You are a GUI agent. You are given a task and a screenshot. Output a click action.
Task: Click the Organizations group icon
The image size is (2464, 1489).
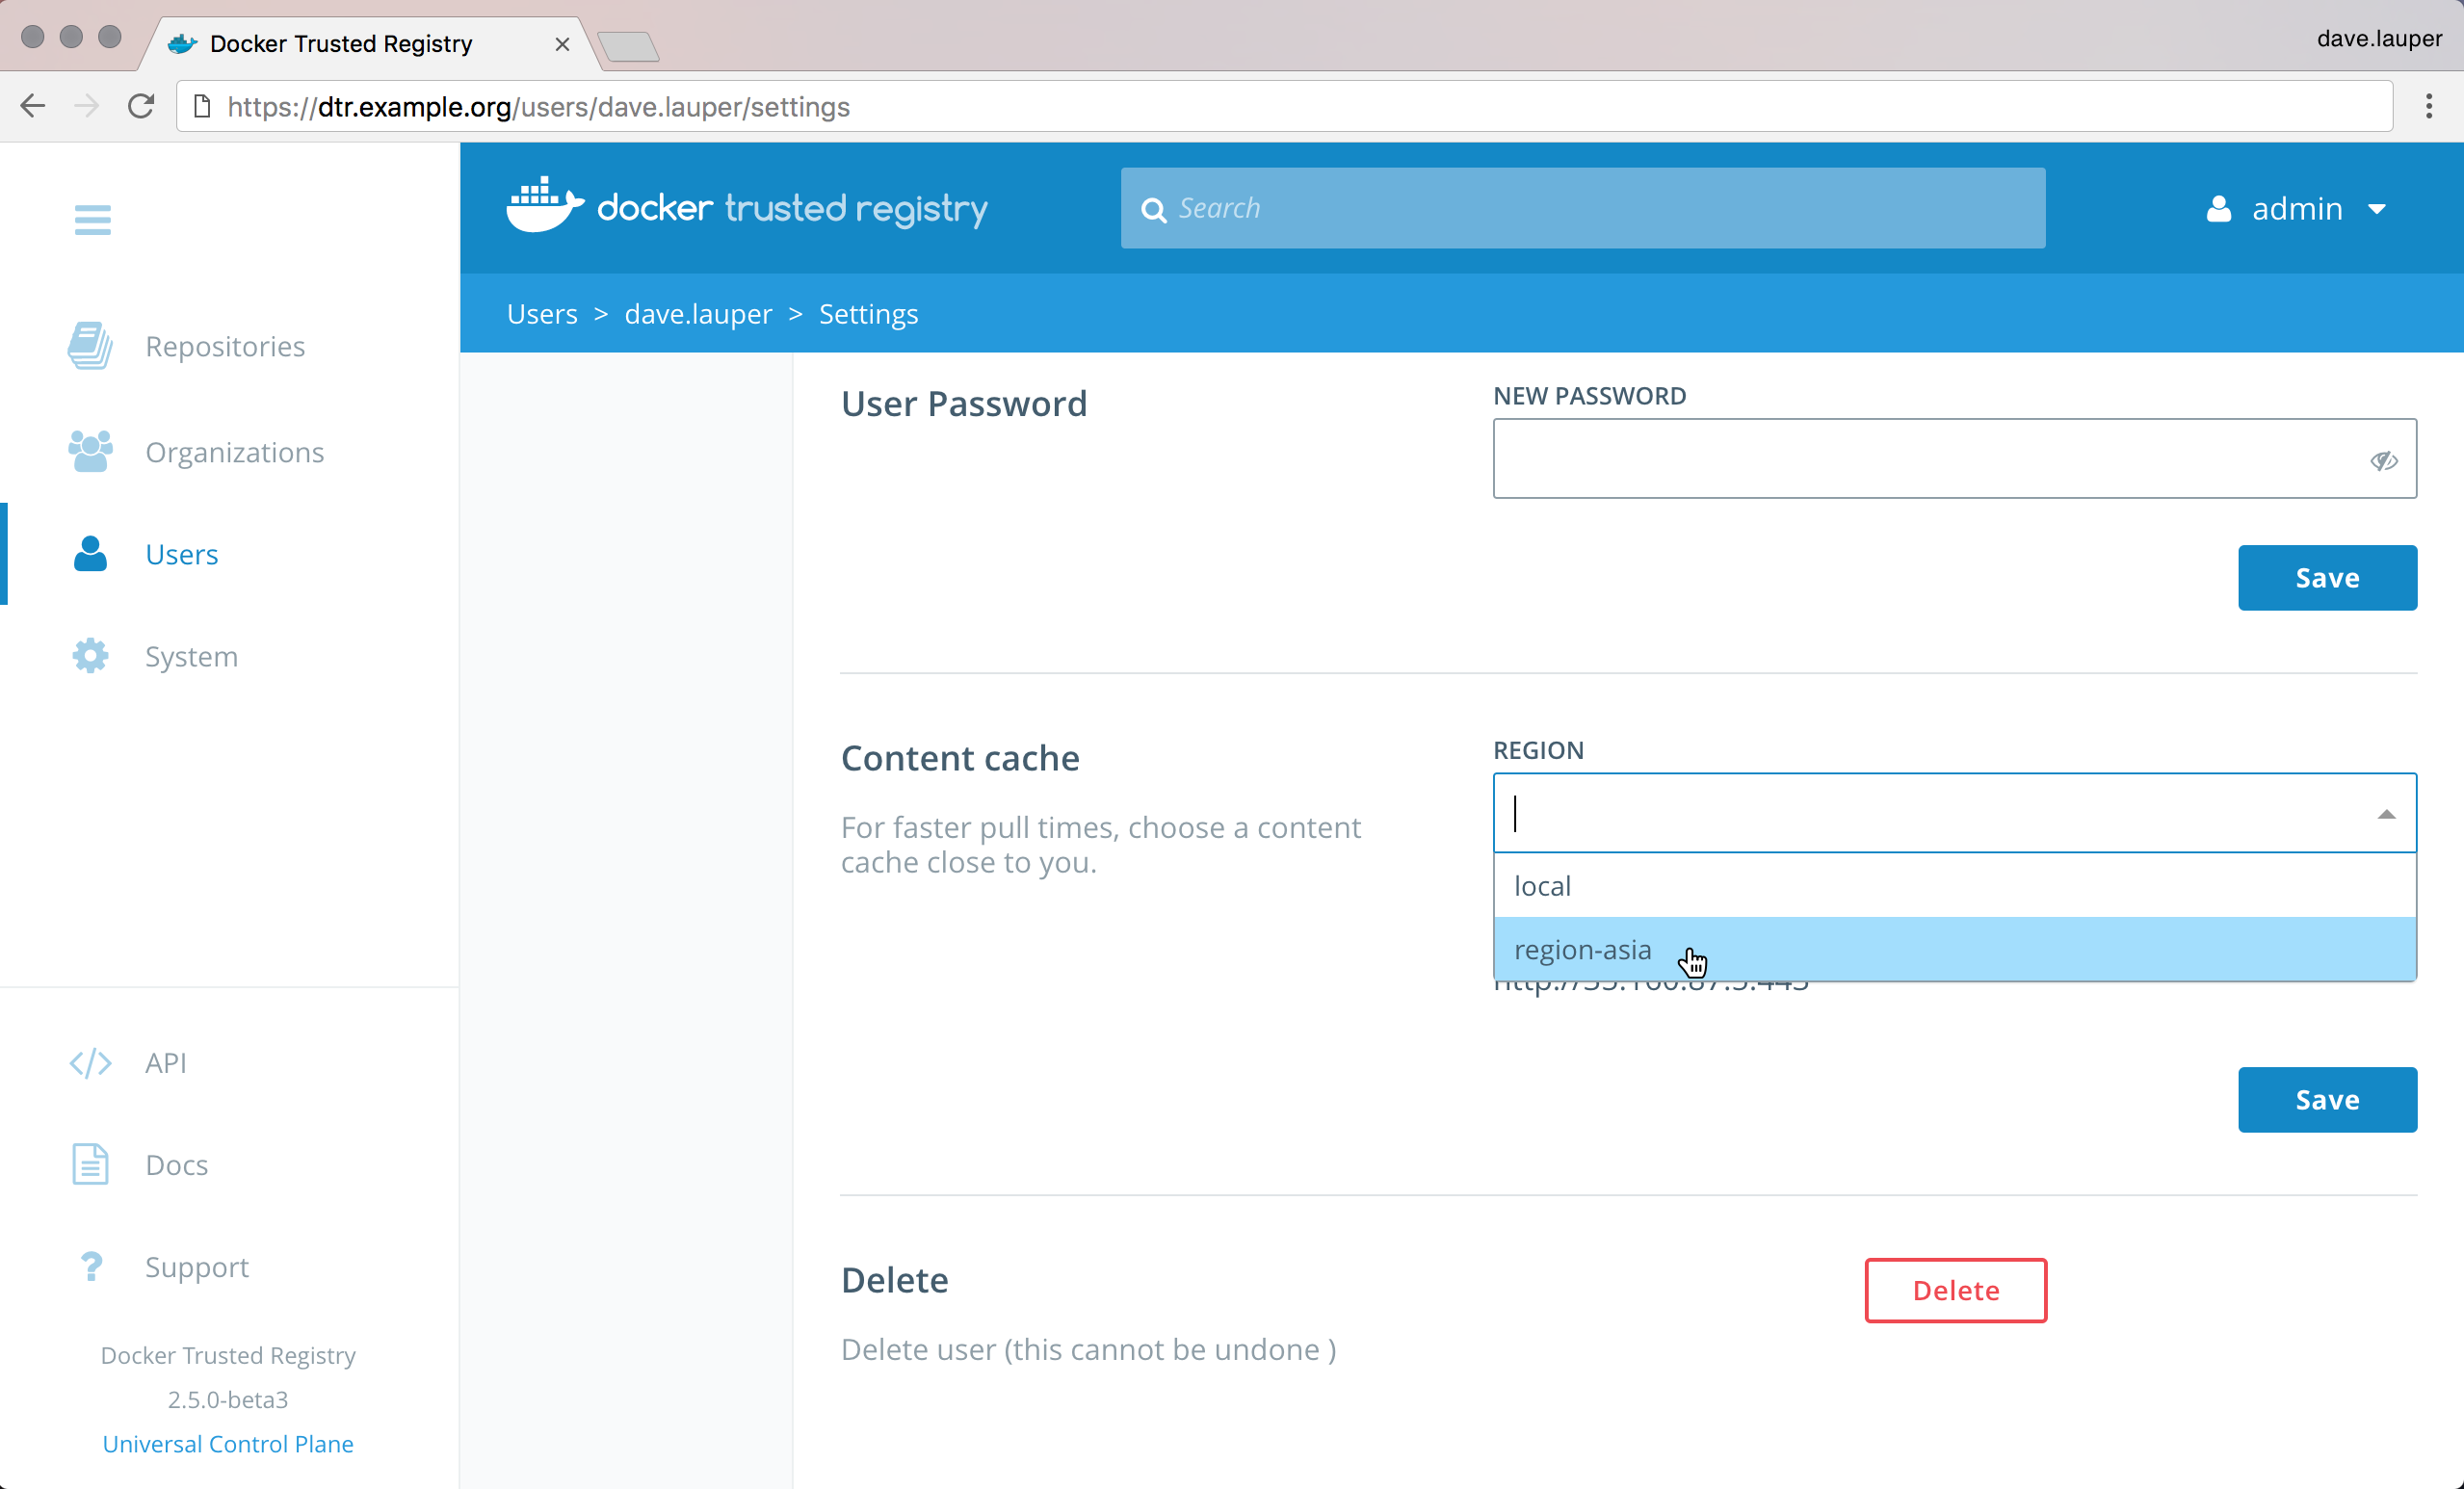90,452
